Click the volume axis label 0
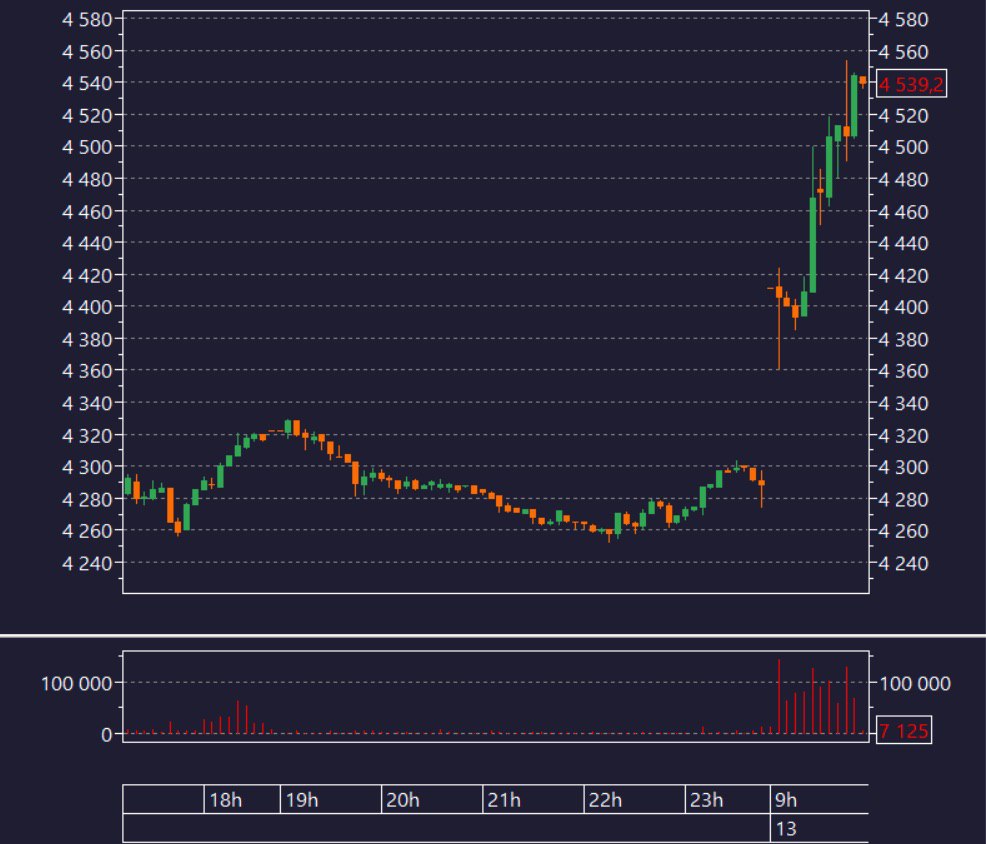The width and height of the screenshot is (986, 844). point(107,735)
